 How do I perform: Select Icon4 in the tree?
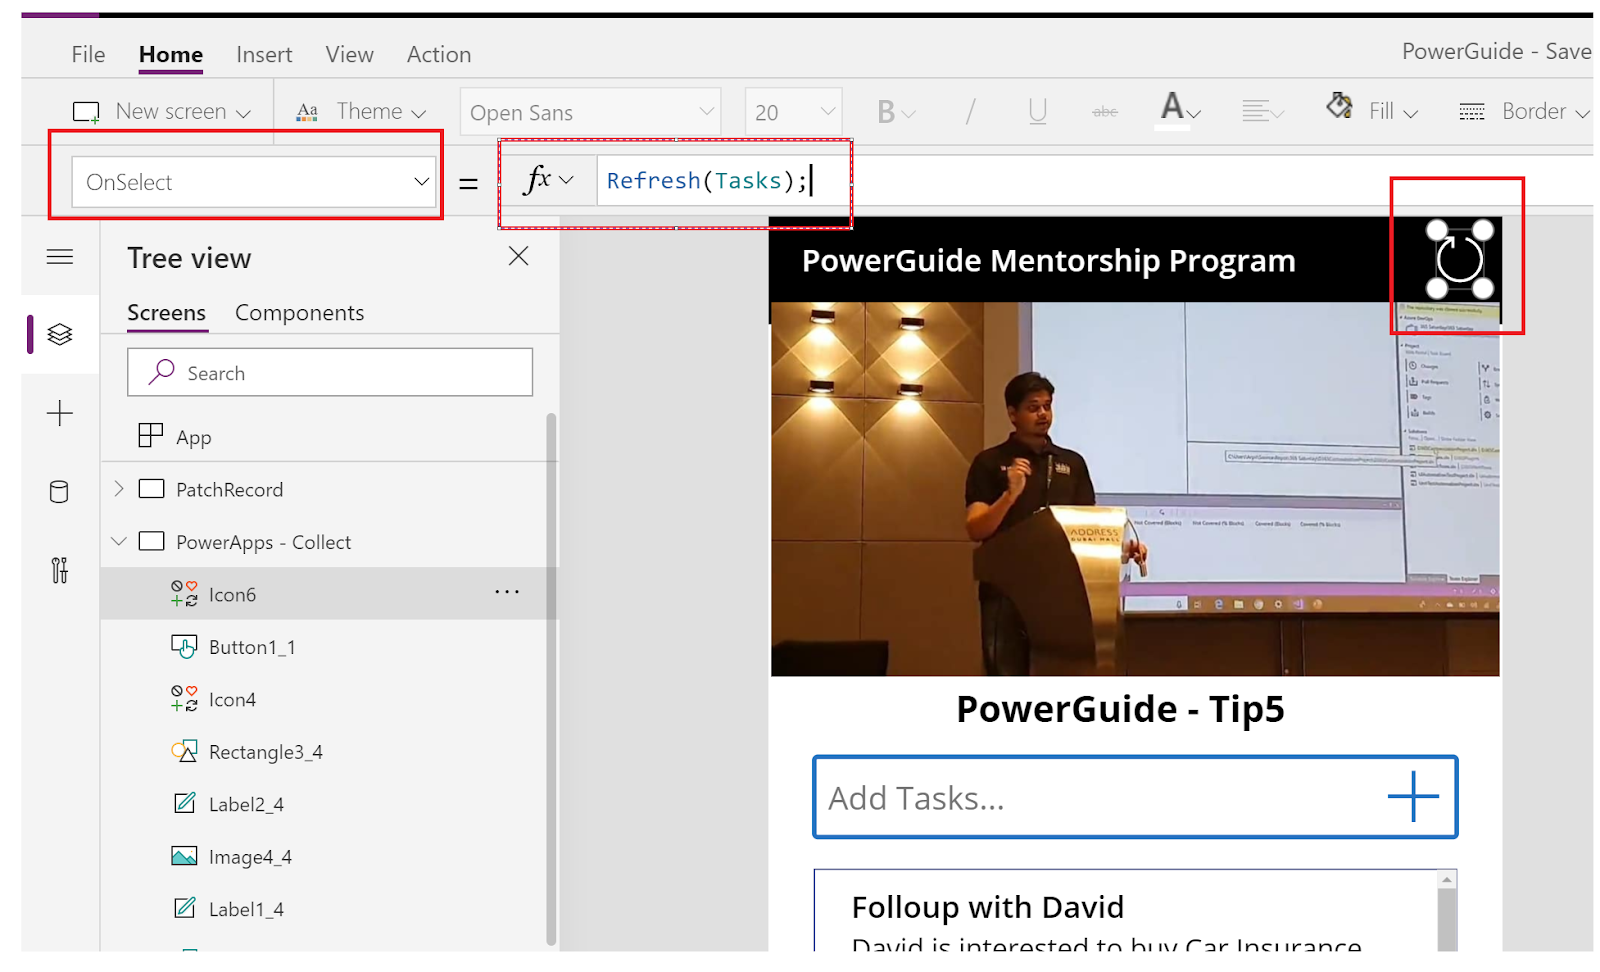(x=232, y=700)
